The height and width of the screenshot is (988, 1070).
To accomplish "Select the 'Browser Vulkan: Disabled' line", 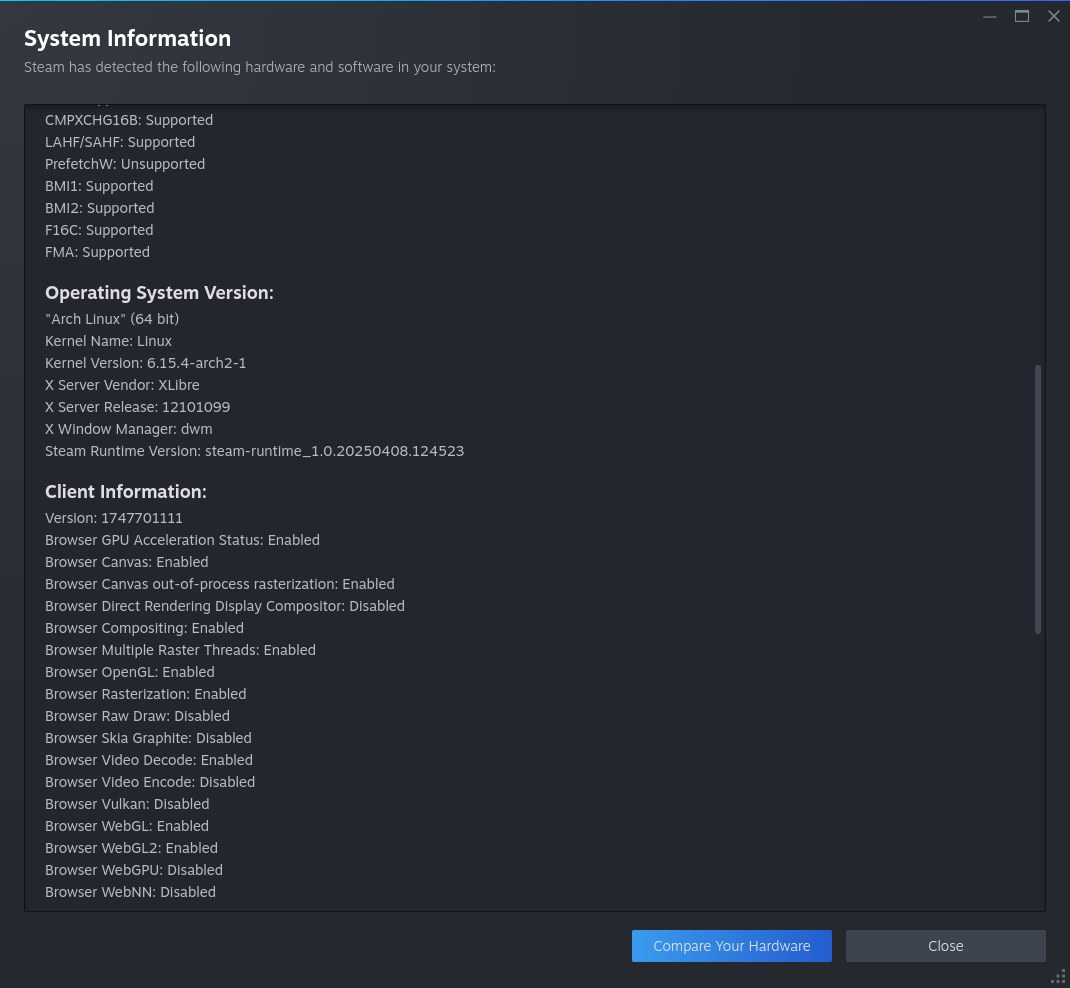I will 127,804.
